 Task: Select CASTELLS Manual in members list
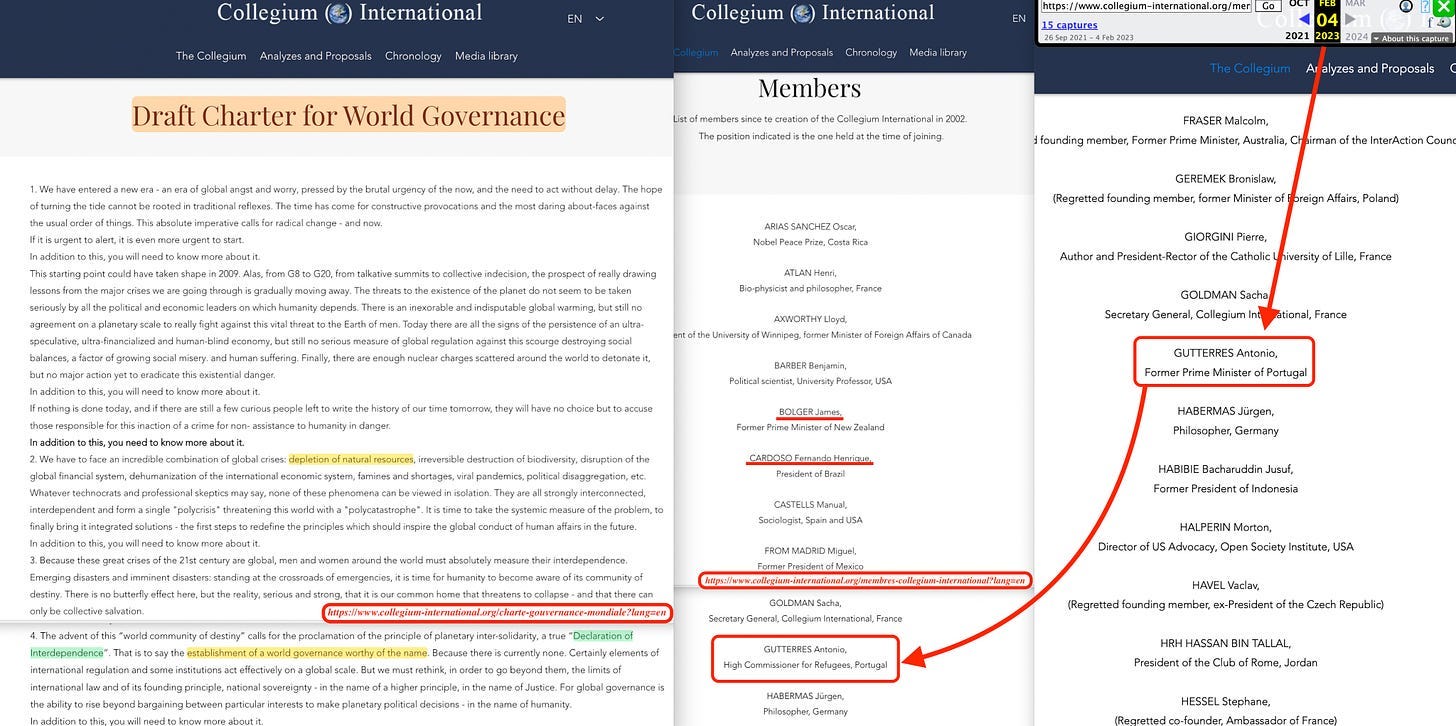point(810,504)
